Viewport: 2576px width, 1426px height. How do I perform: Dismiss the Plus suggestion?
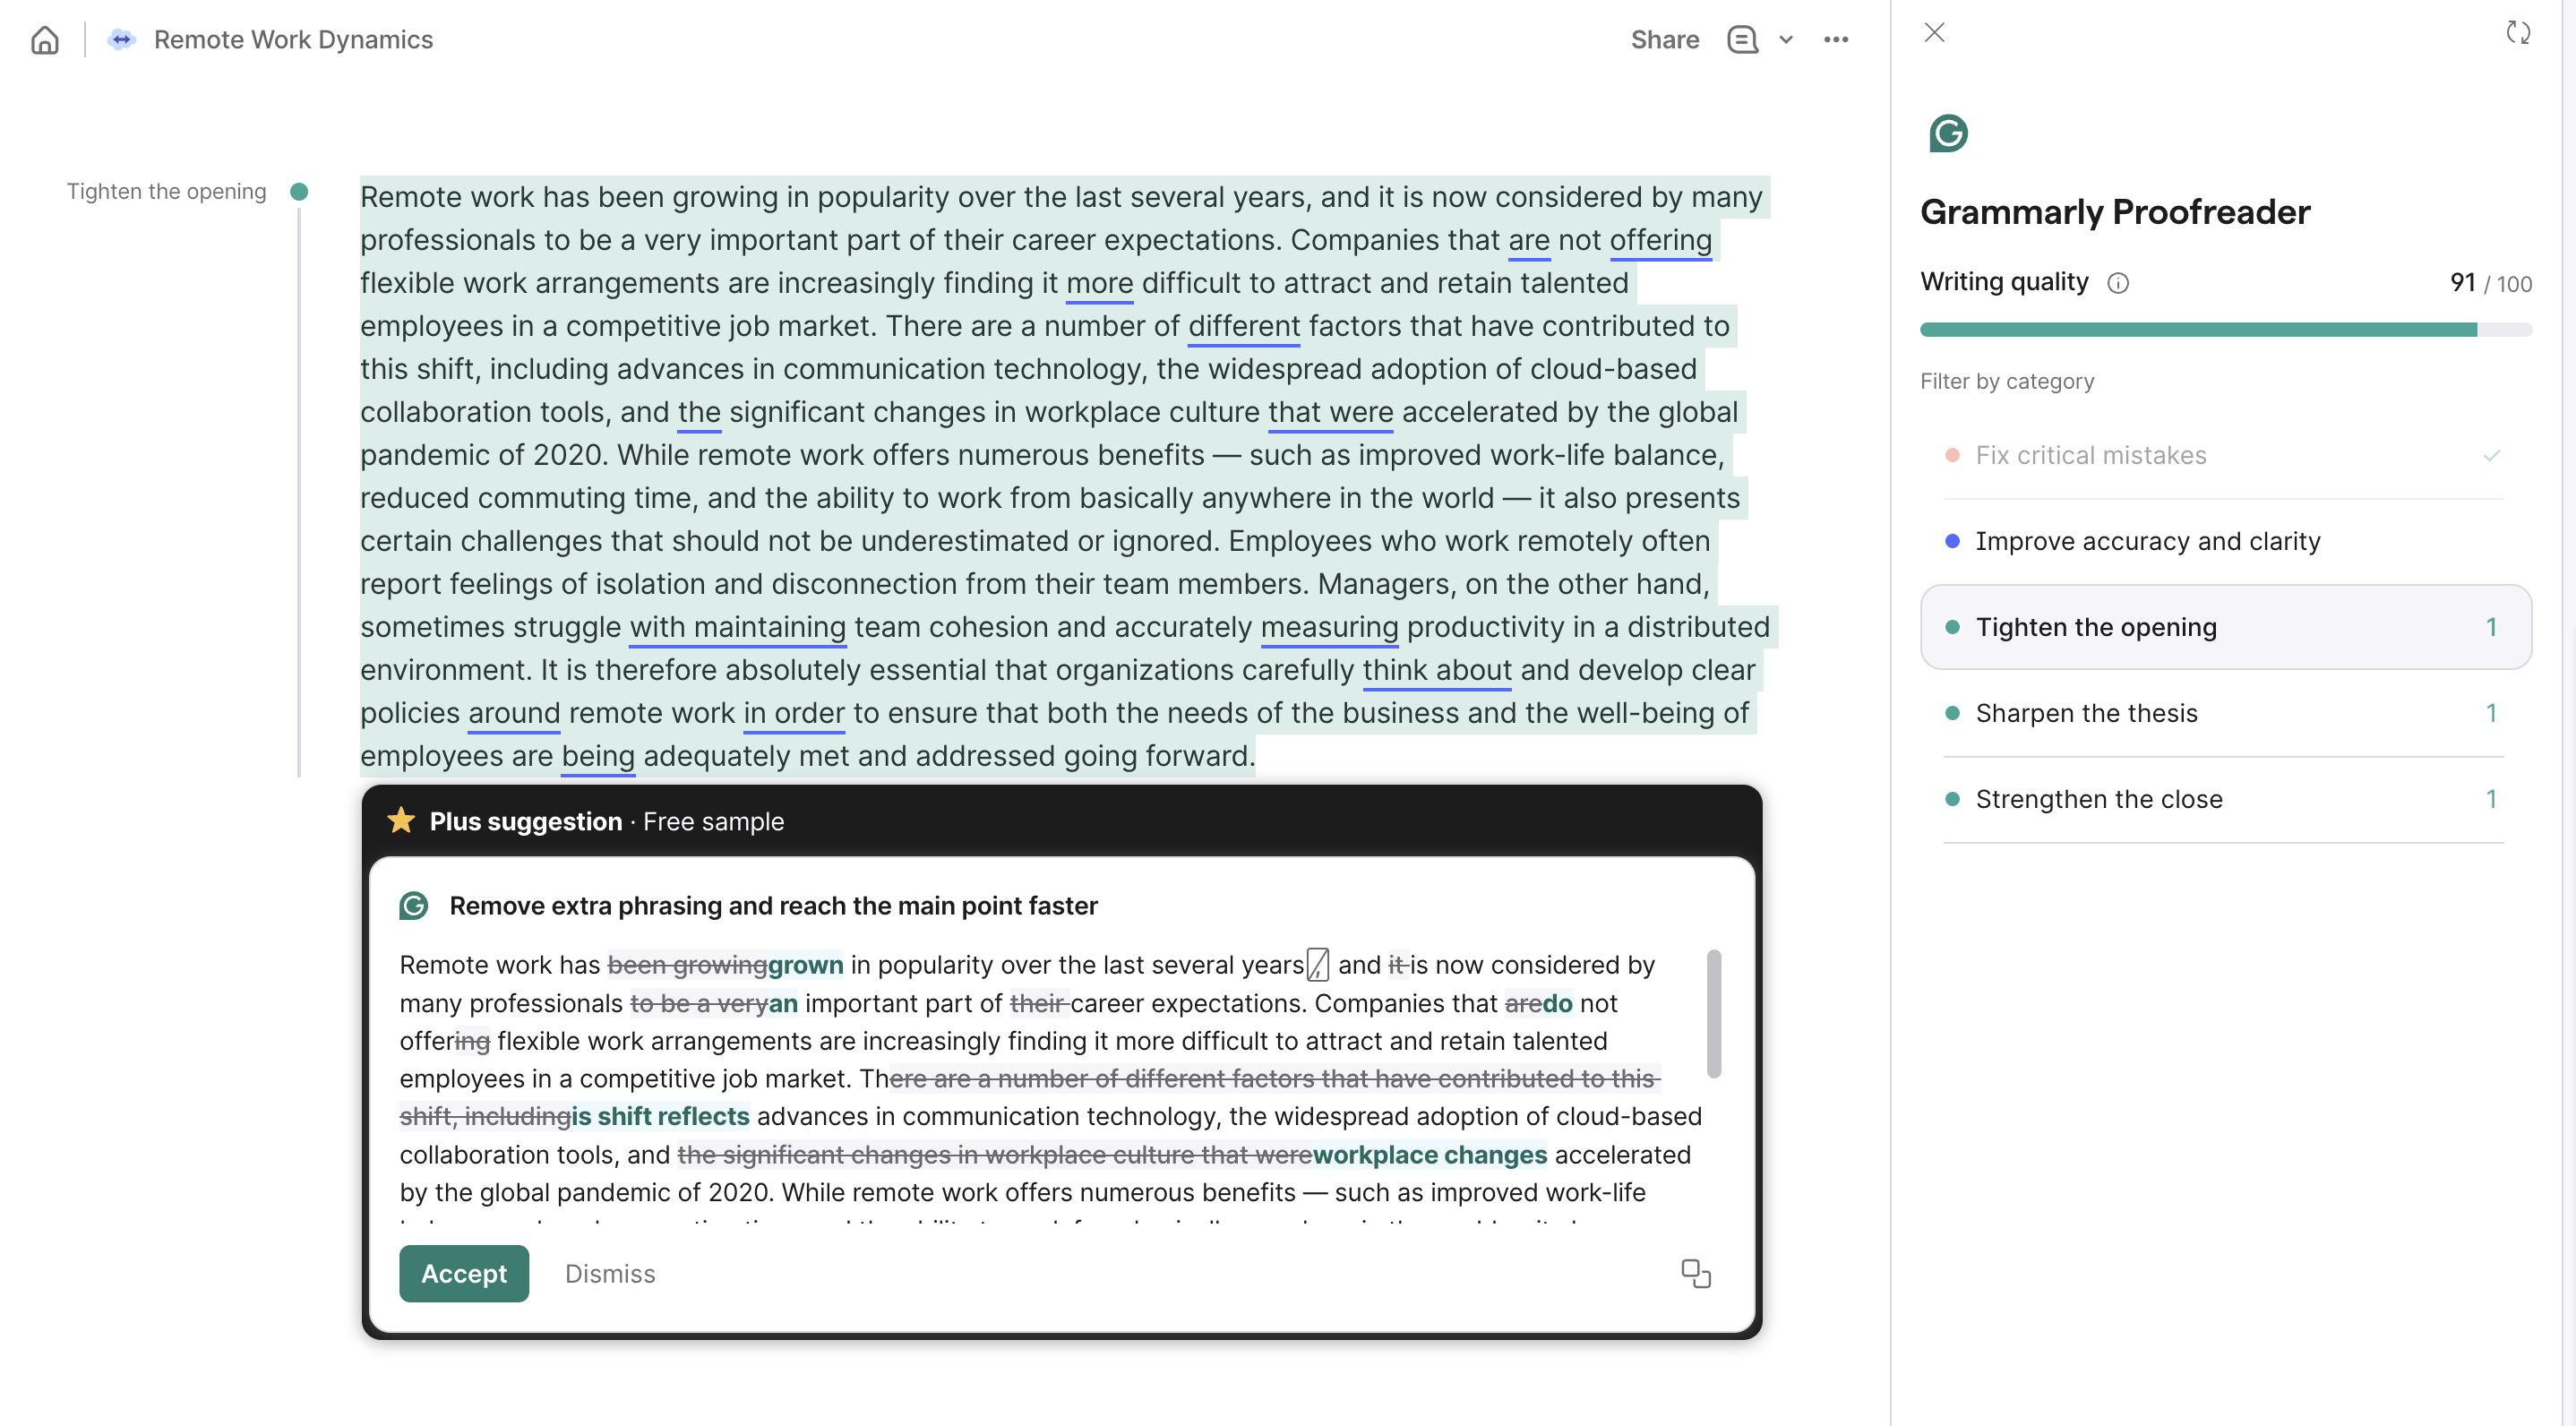(610, 1273)
